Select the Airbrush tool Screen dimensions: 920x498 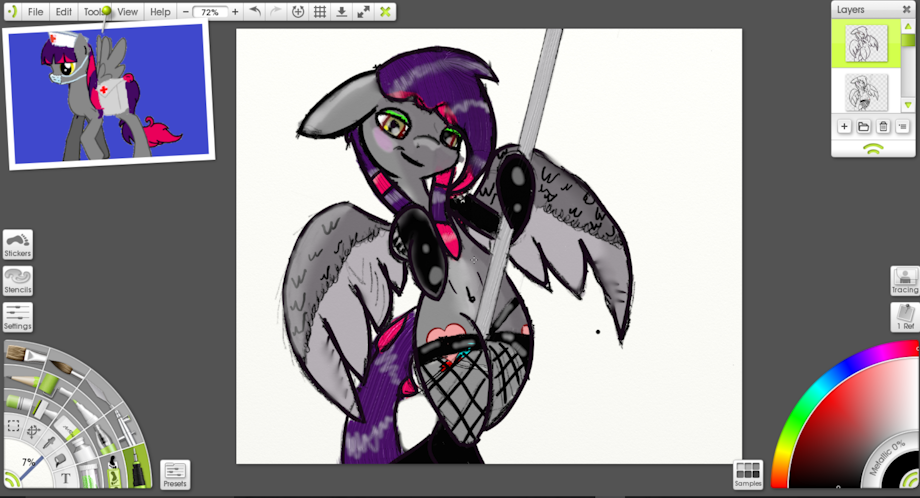(x=126, y=427)
